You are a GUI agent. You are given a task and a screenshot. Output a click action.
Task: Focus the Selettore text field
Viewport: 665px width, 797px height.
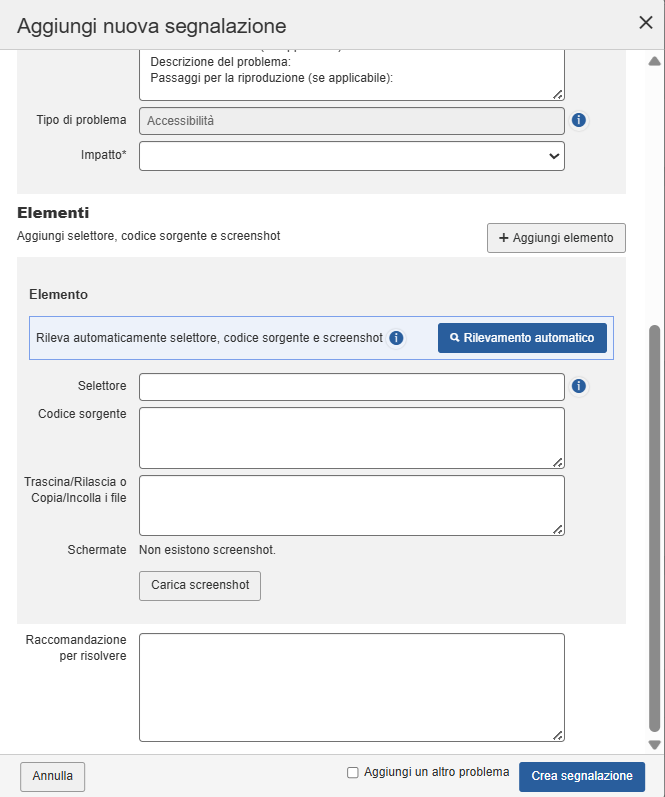352,387
